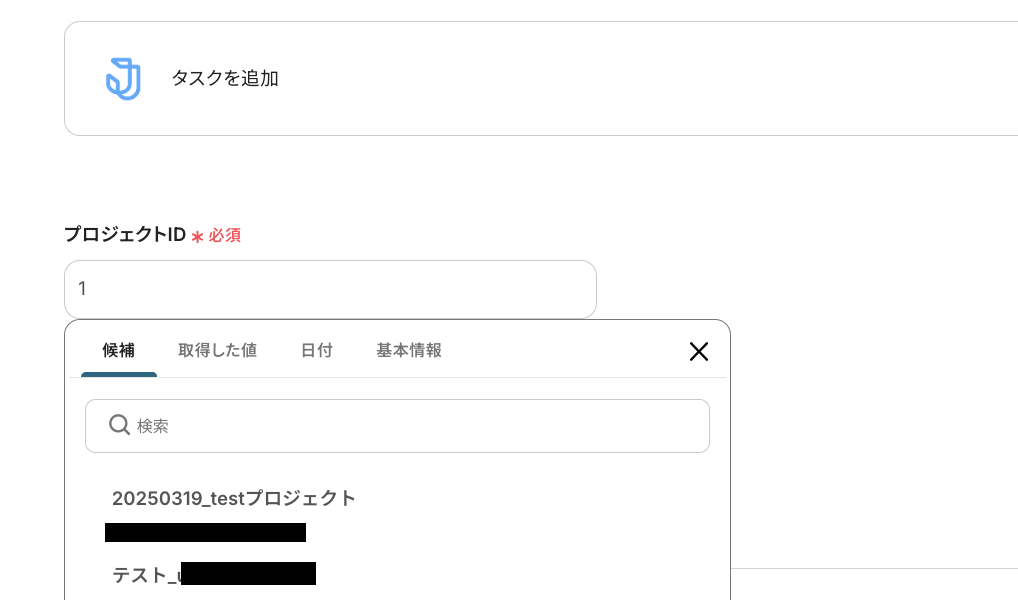1018x600 pixels.
Task: Open the 取得した値 tab
Action: click(217, 350)
